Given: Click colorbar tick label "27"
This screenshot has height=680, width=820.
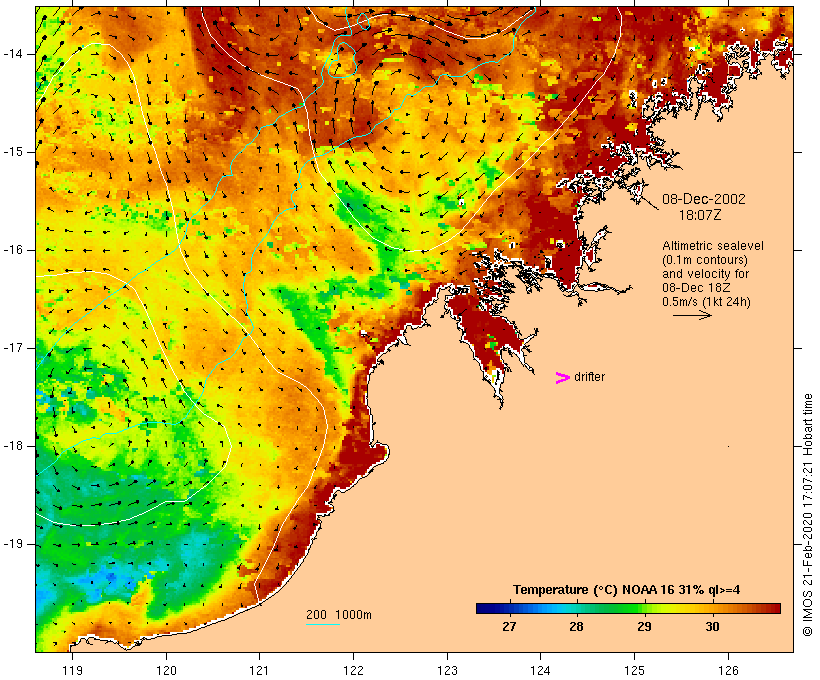Looking at the screenshot, I should [509, 627].
